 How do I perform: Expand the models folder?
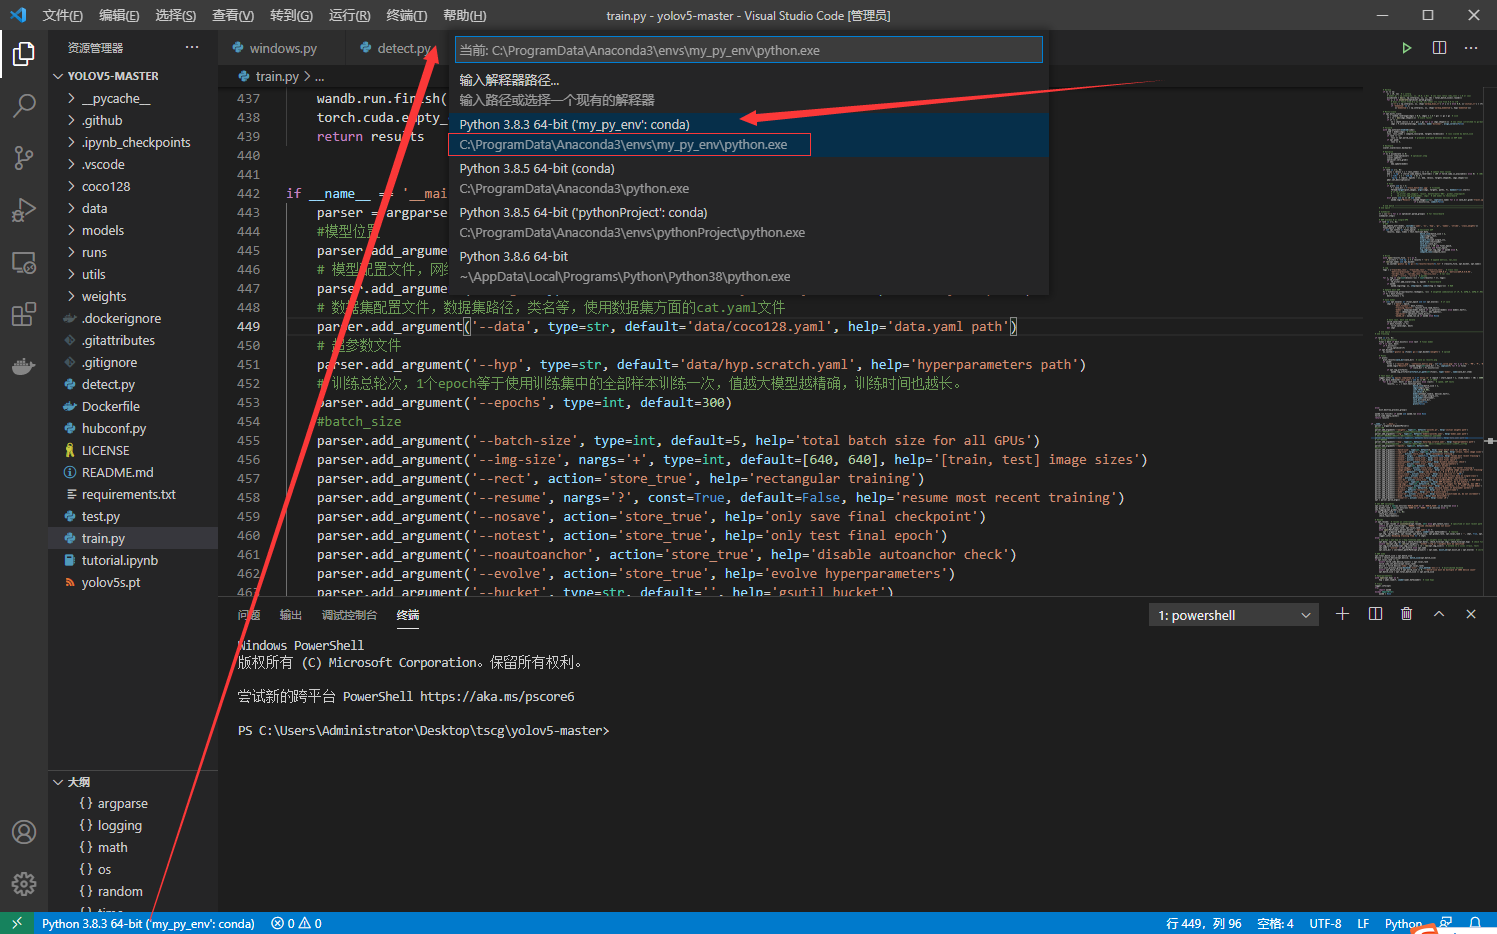(x=133, y=230)
